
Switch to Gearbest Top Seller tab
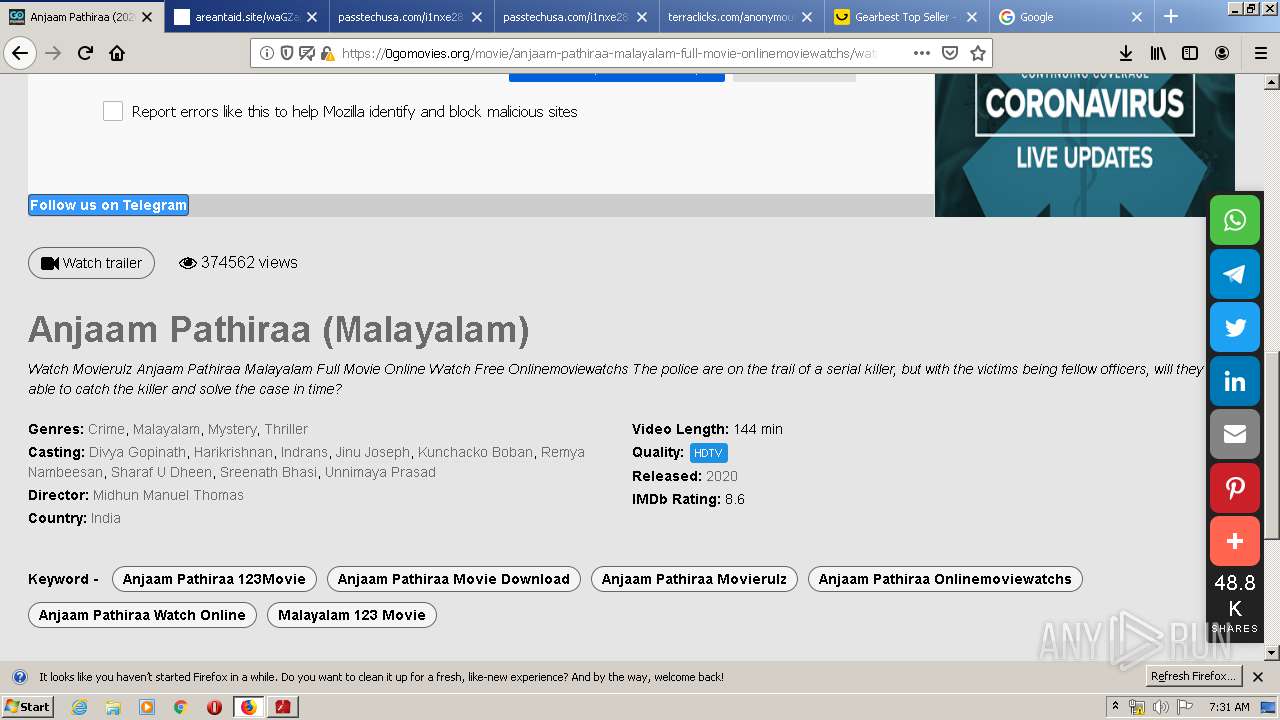[x=905, y=17]
